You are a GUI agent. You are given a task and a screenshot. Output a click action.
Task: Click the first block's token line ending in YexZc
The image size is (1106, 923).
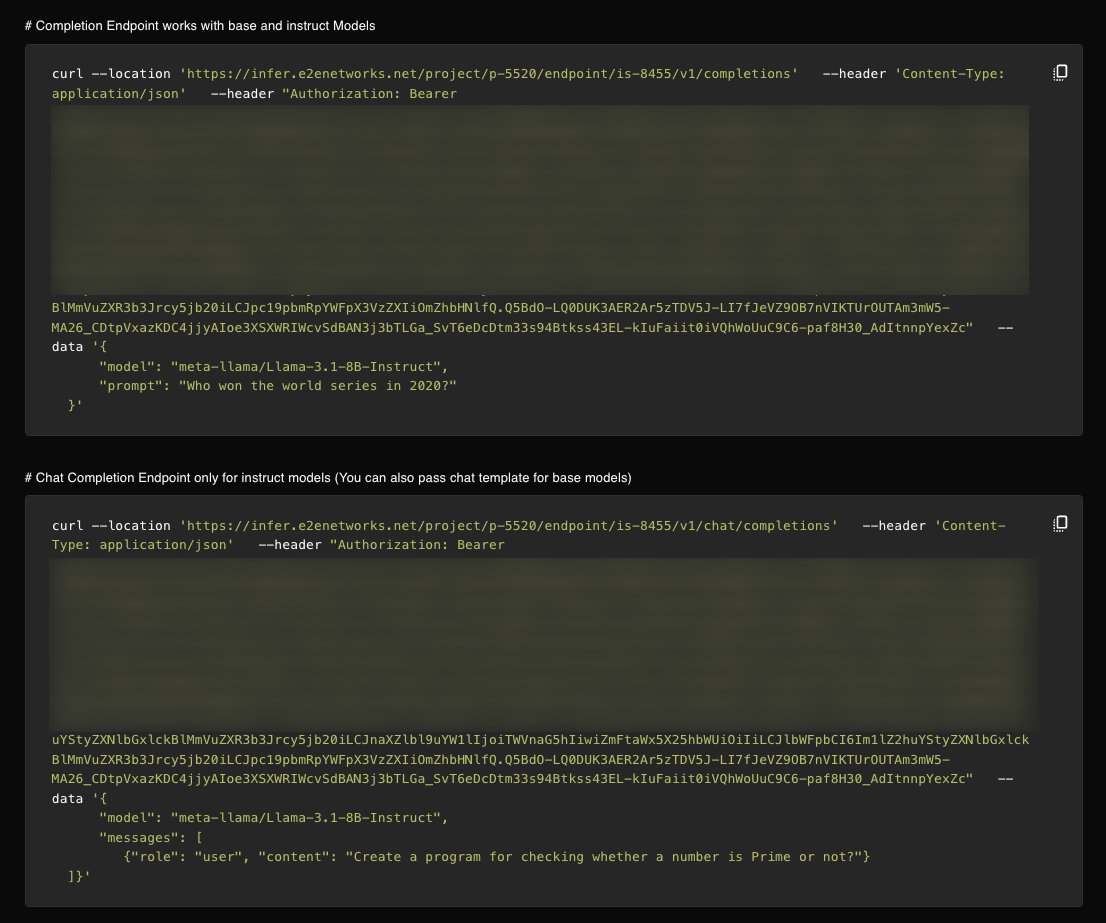point(512,328)
